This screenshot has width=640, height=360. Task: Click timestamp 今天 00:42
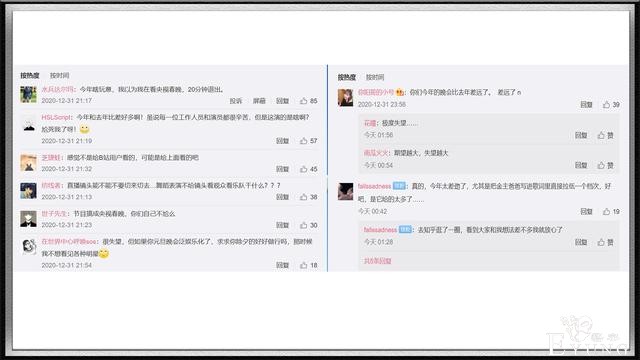pyautogui.click(x=372, y=211)
